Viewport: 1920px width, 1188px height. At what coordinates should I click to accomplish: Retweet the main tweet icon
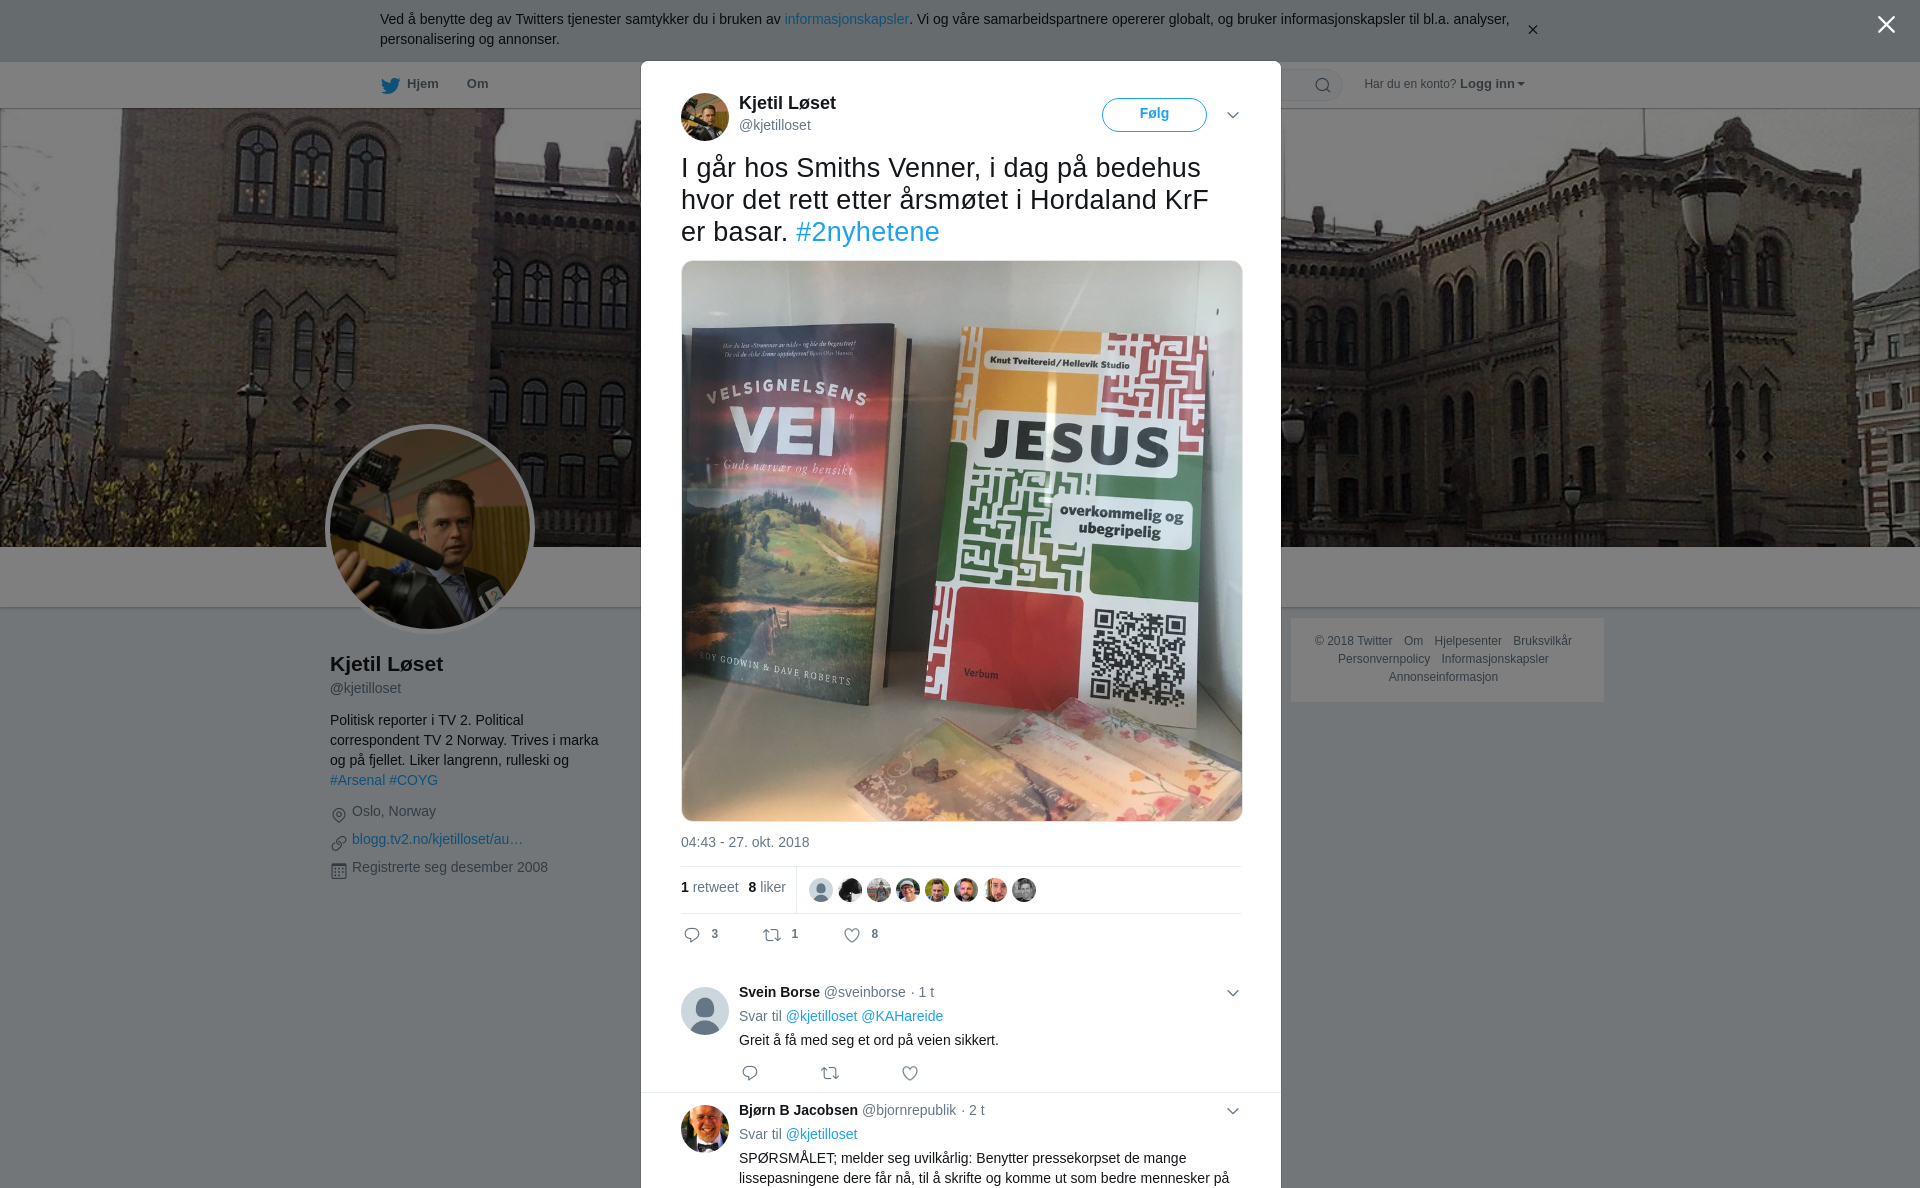pyautogui.click(x=772, y=935)
